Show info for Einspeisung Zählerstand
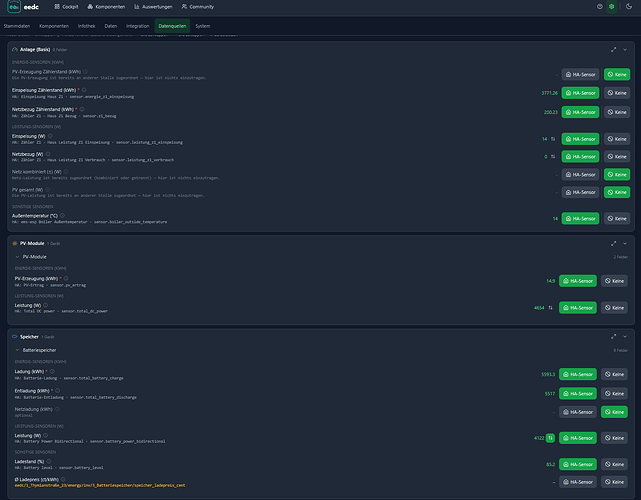Screen dimensions: 641x500 pyautogui.click(x=84, y=90)
